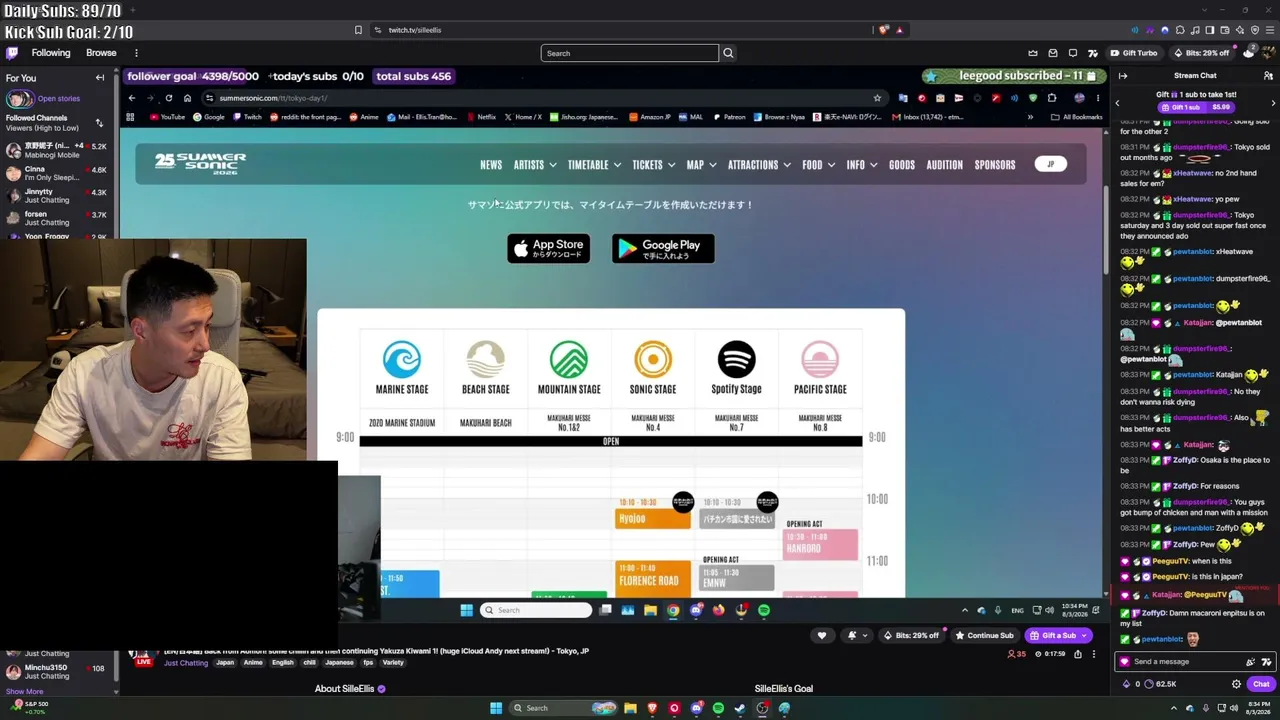The image size is (1280, 720).
Task: Open Spotify from the Windows taskbar
Action: click(718, 708)
